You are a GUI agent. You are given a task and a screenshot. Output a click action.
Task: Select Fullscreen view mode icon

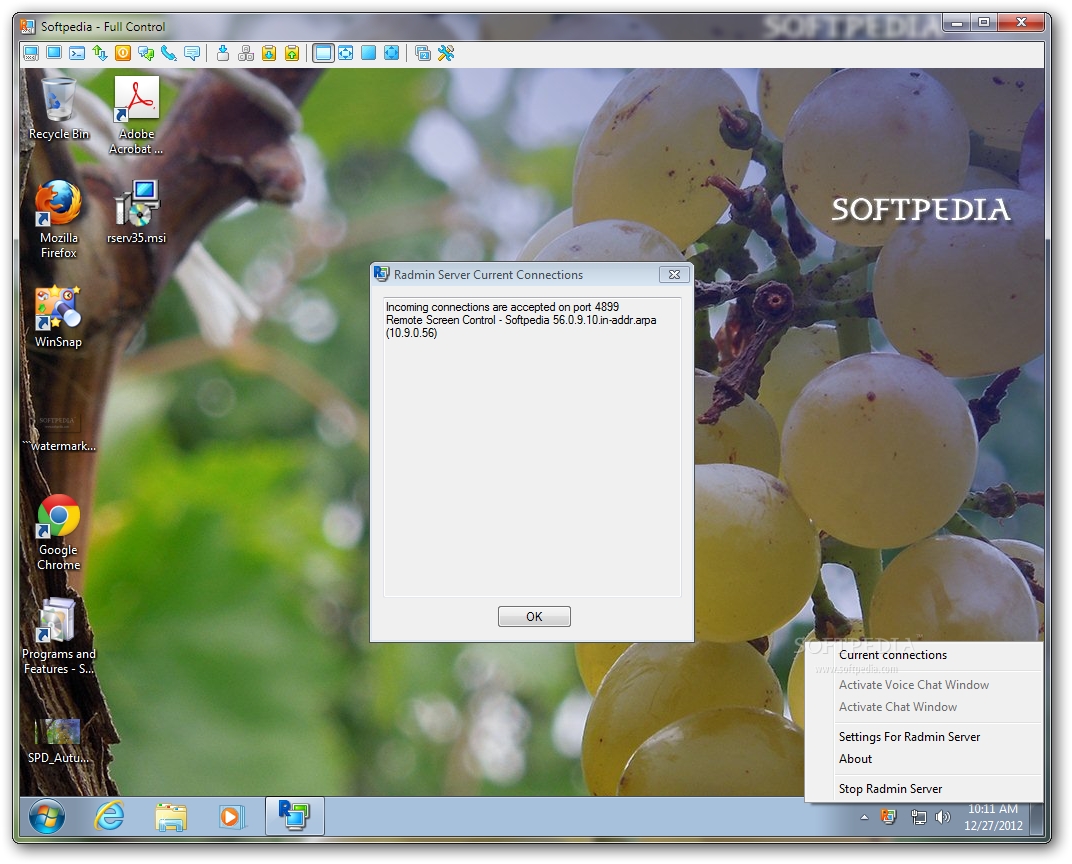click(368, 53)
